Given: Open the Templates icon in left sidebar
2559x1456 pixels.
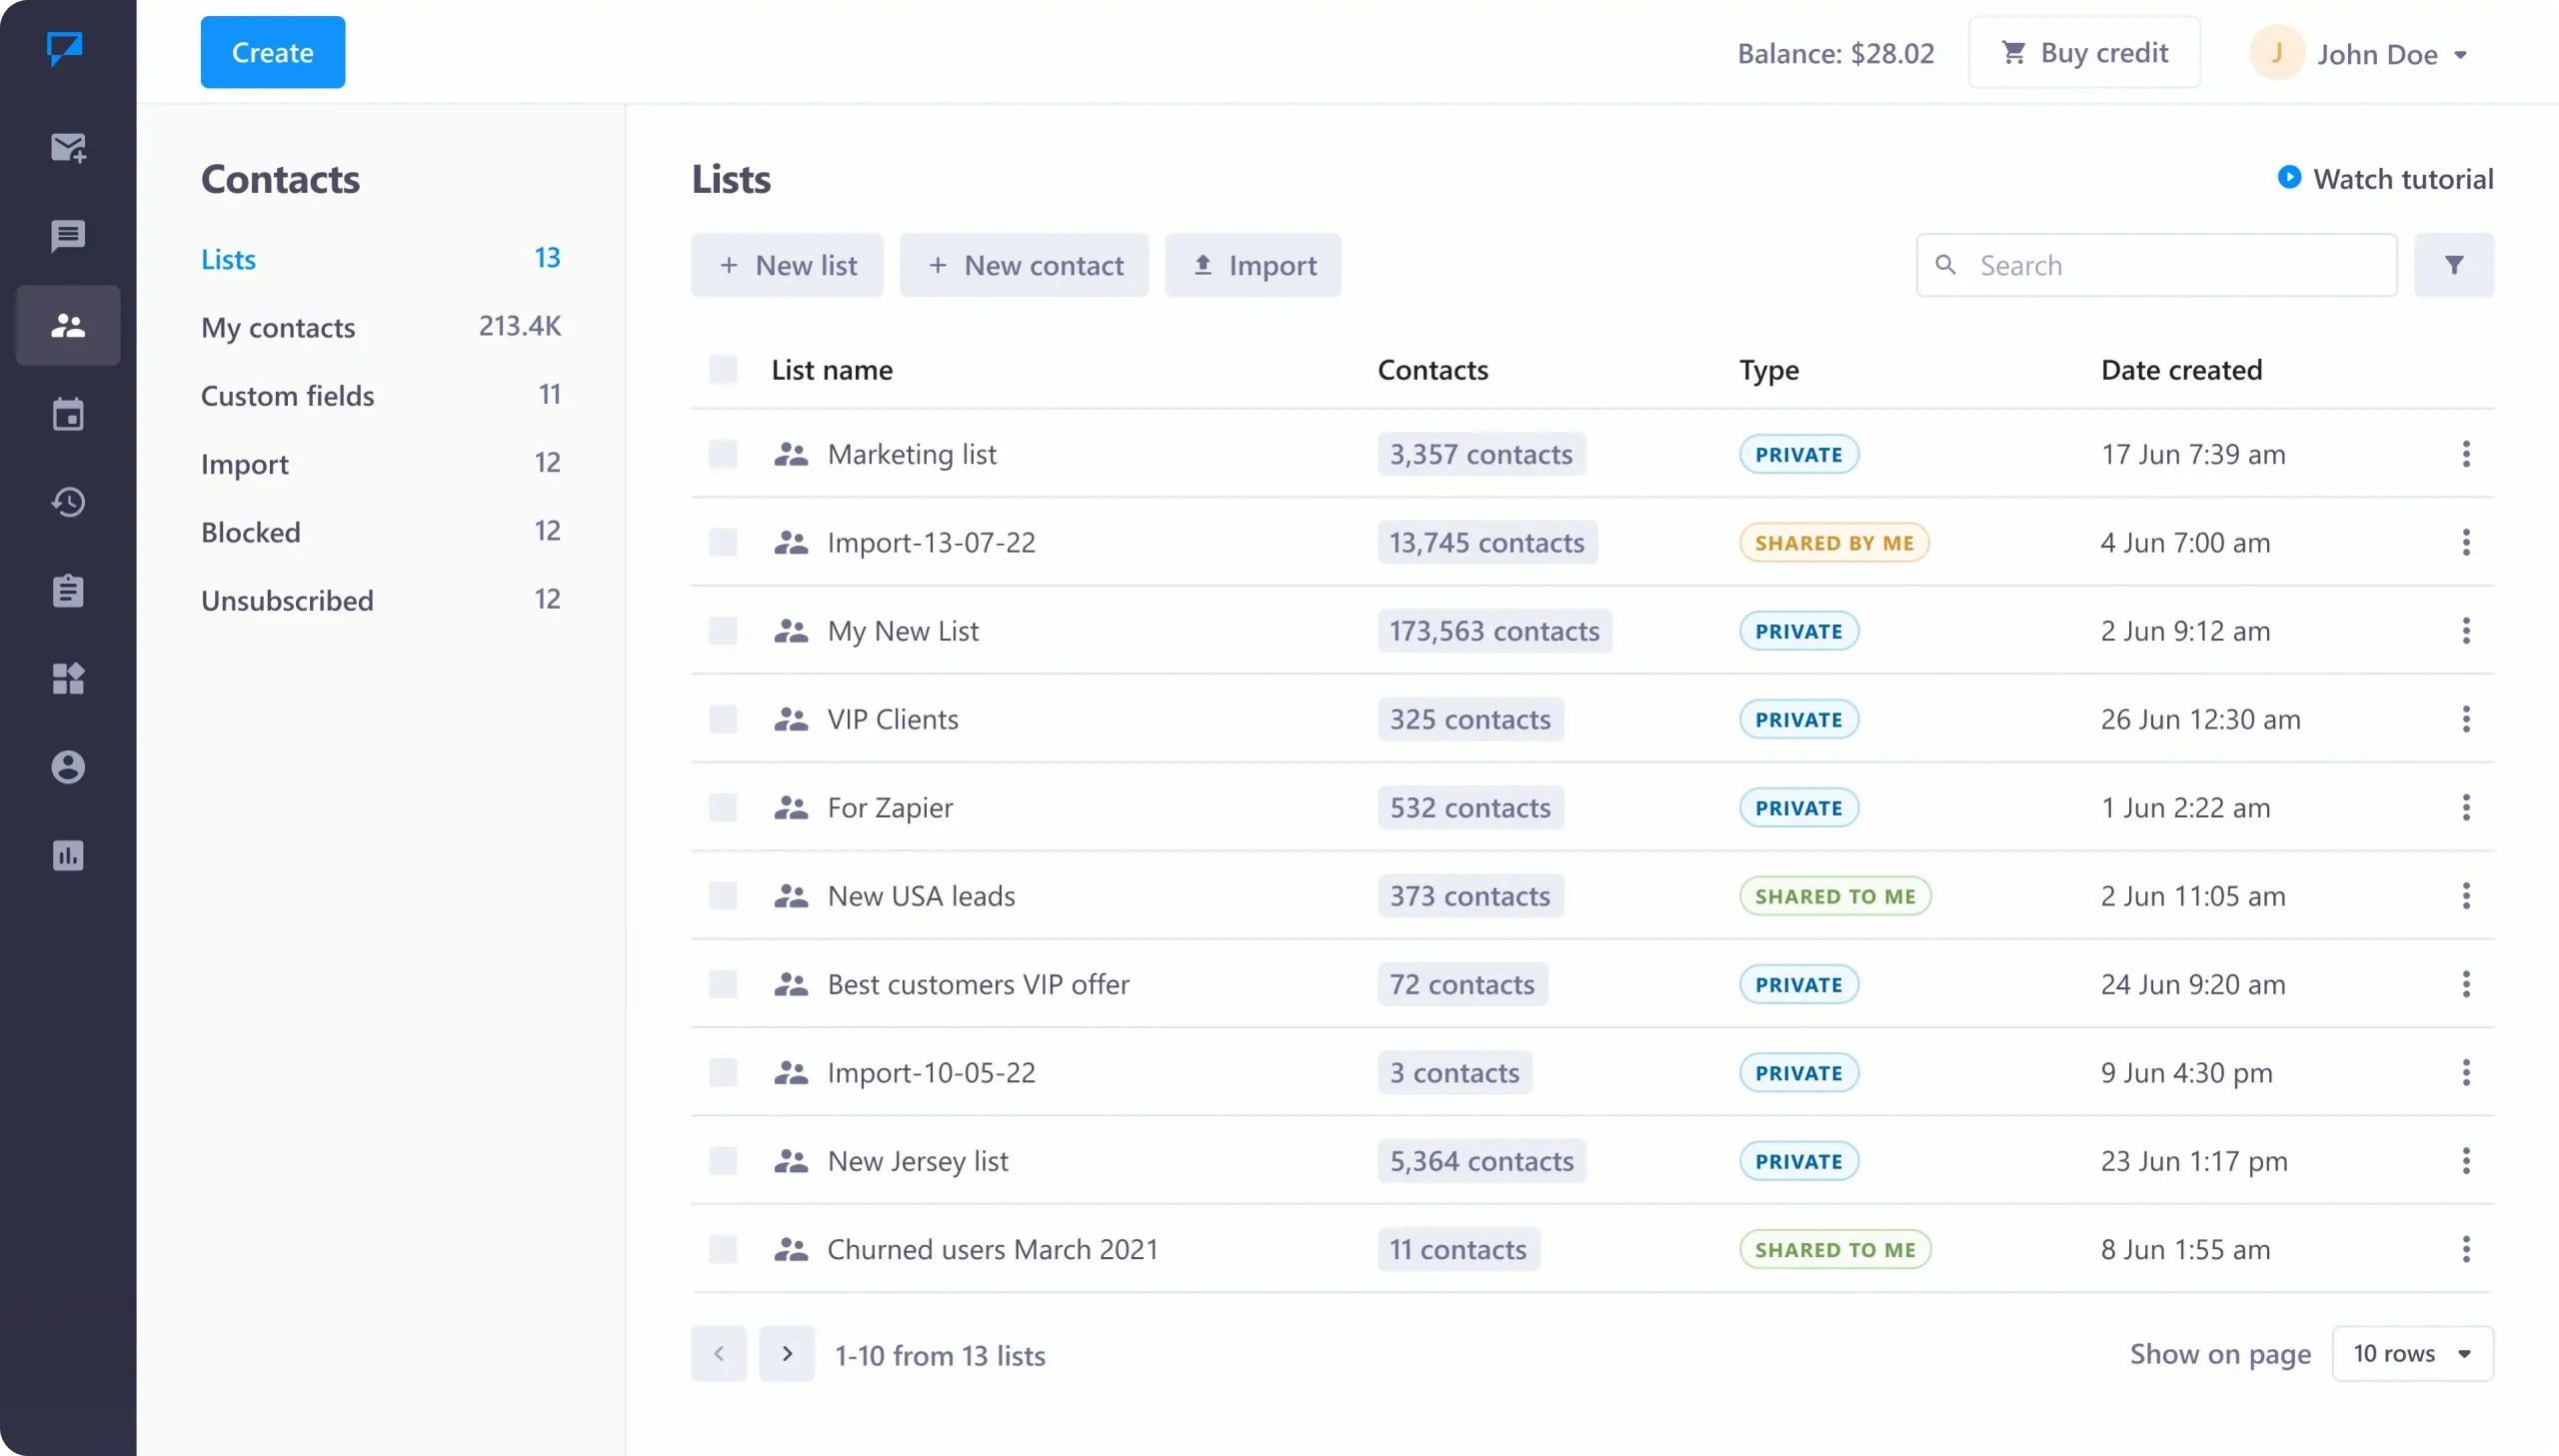Looking at the screenshot, I should [x=69, y=591].
